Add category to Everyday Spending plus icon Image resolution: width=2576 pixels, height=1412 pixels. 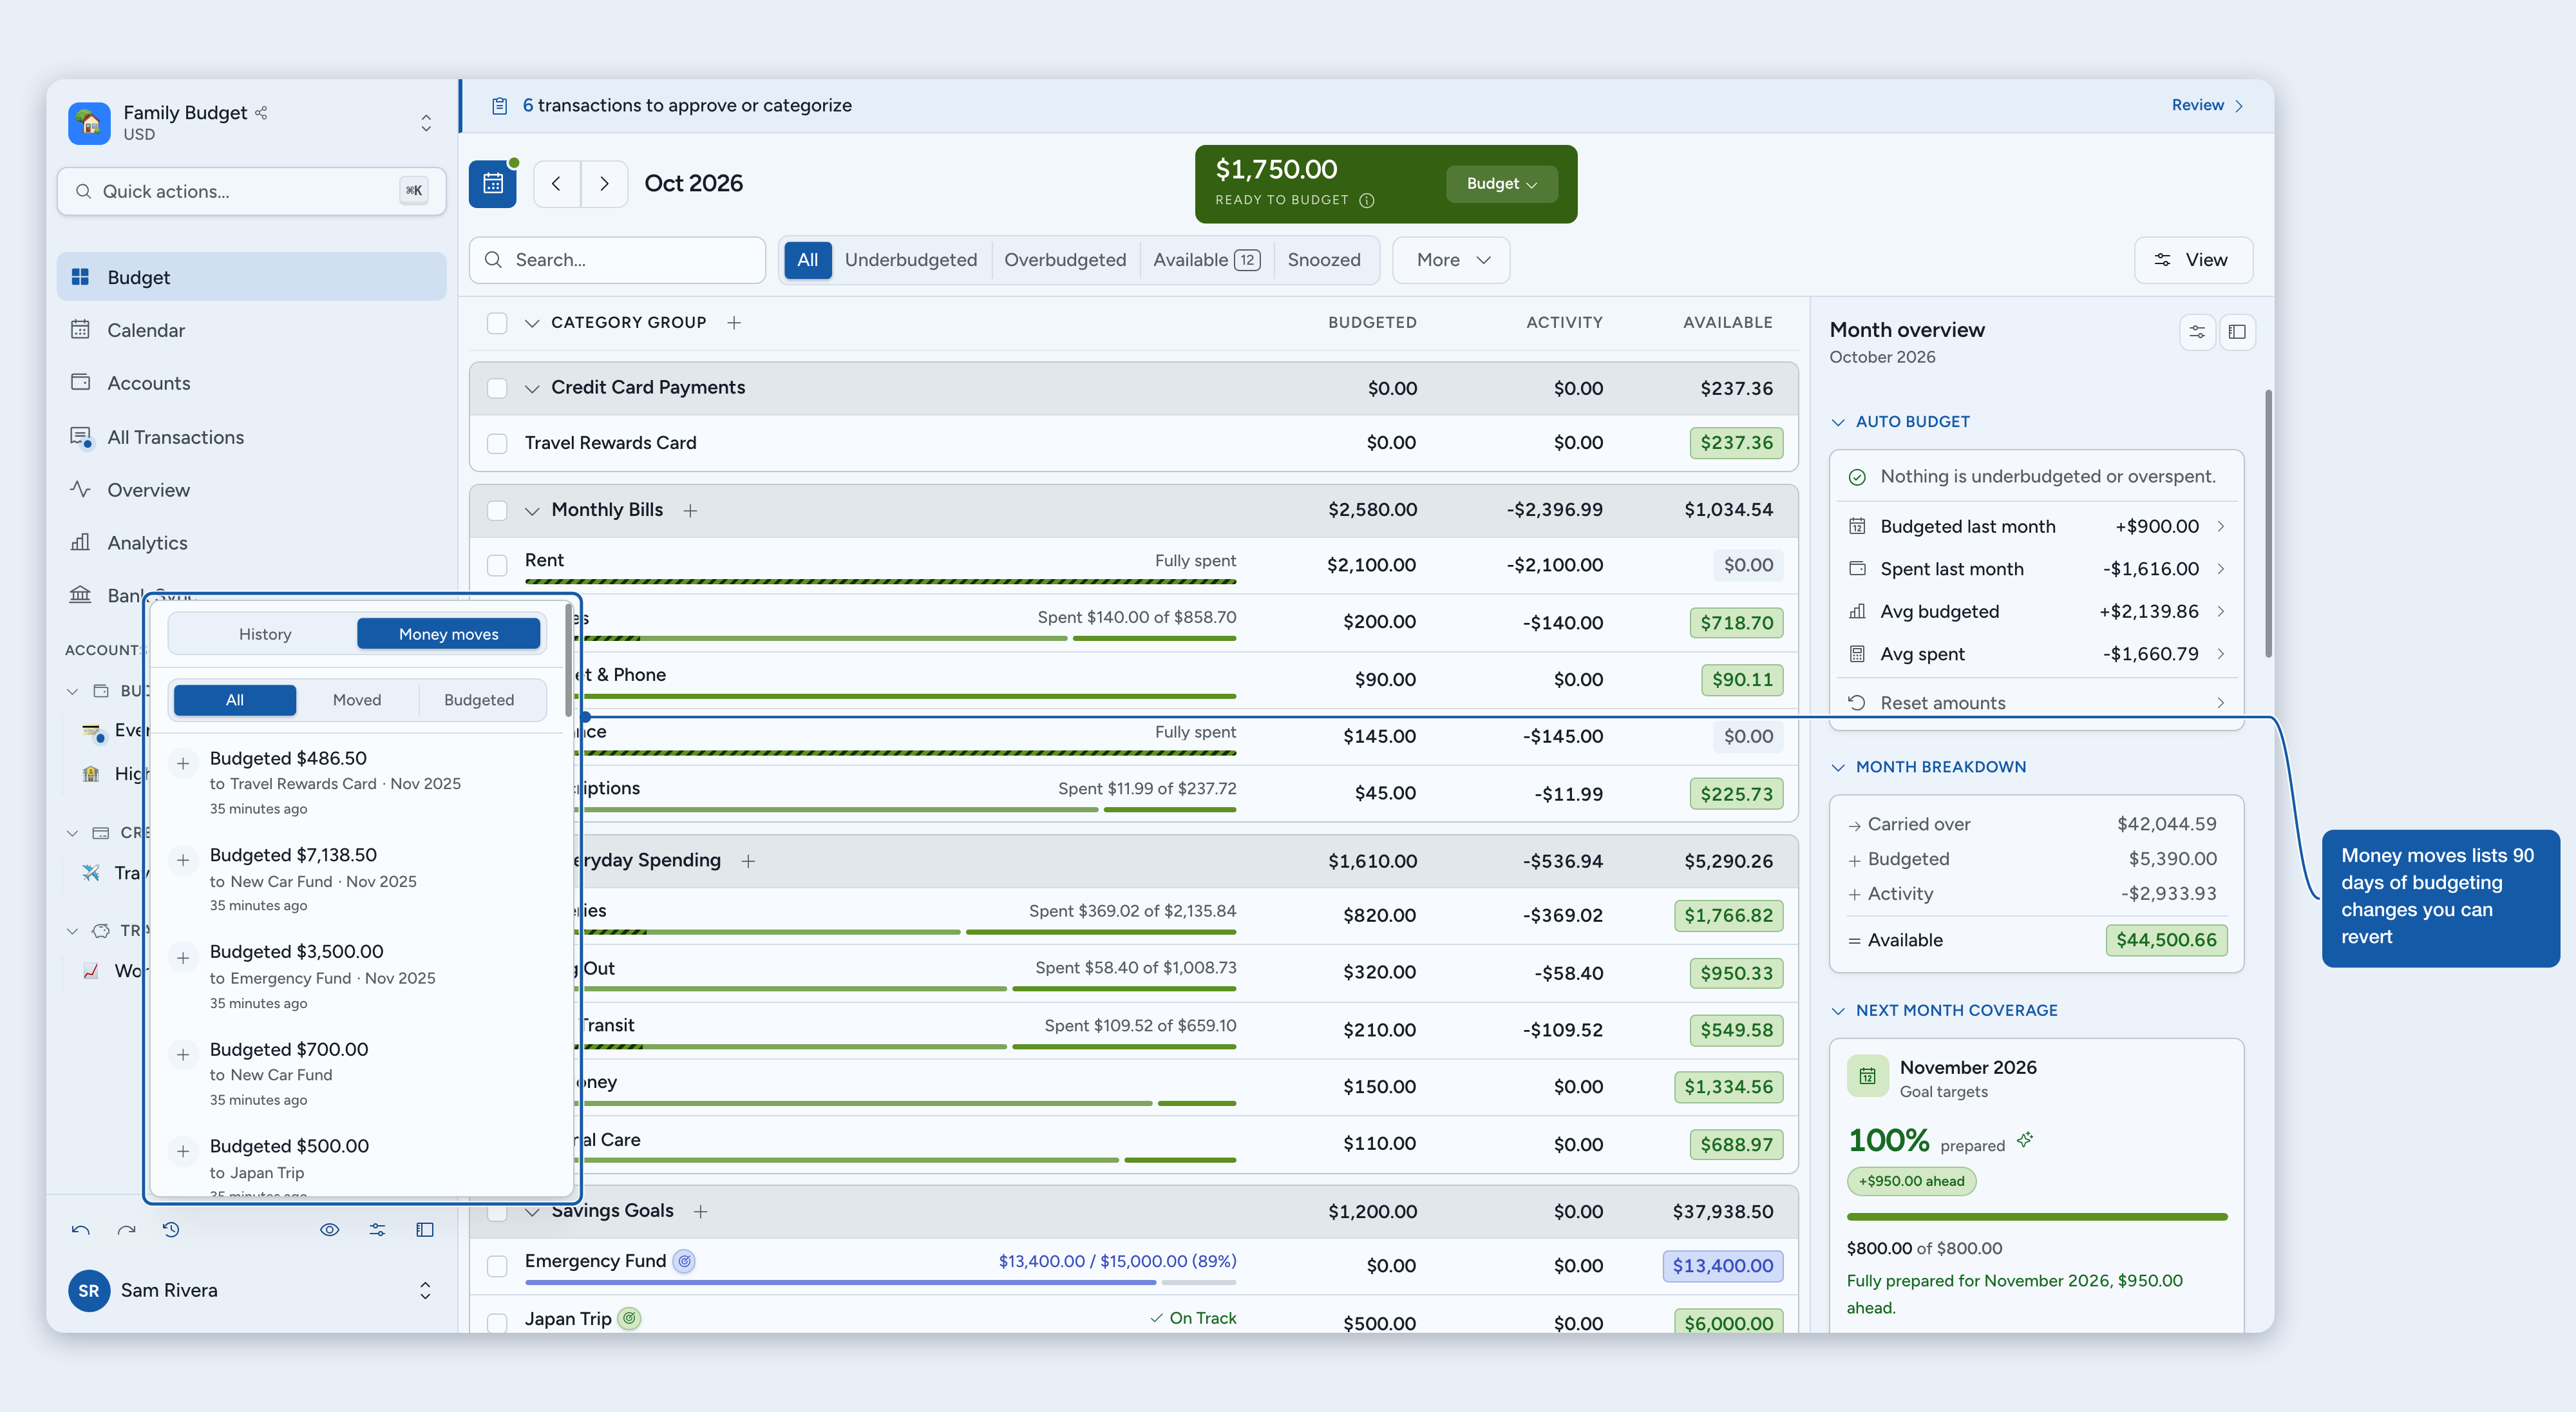click(748, 861)
